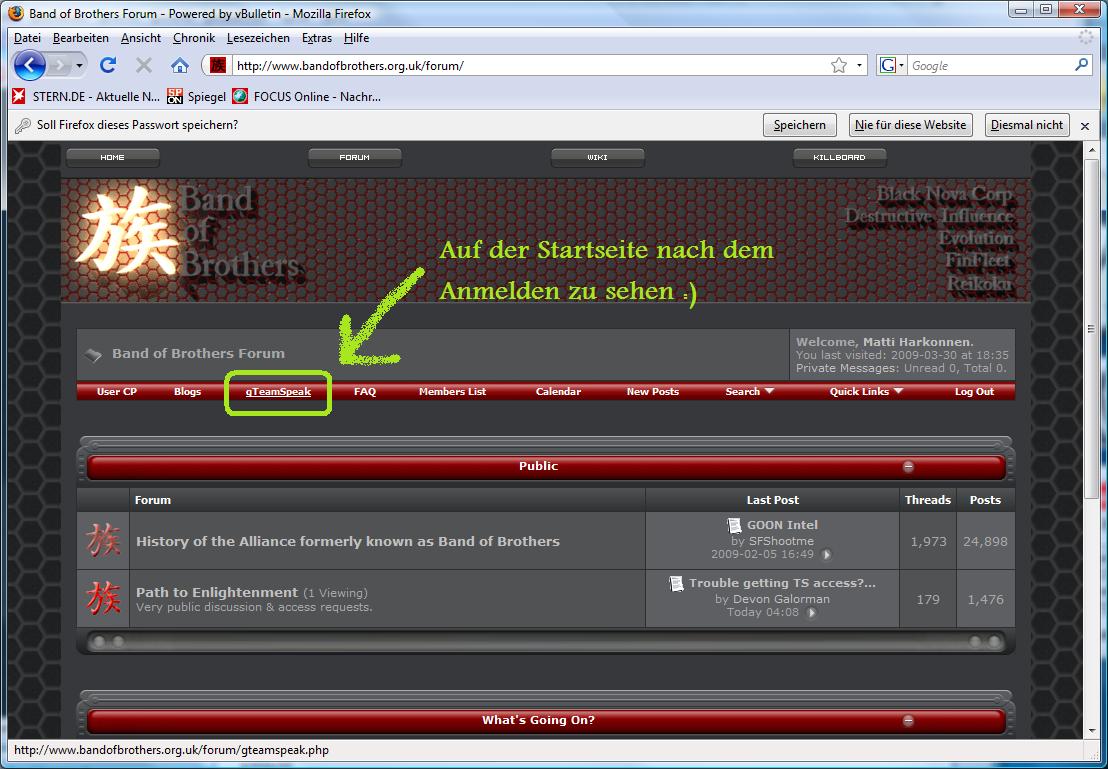Click the Path to Enlightenment status icon
The height and width of the screenshot is (769, 1108).
(103, 599)
